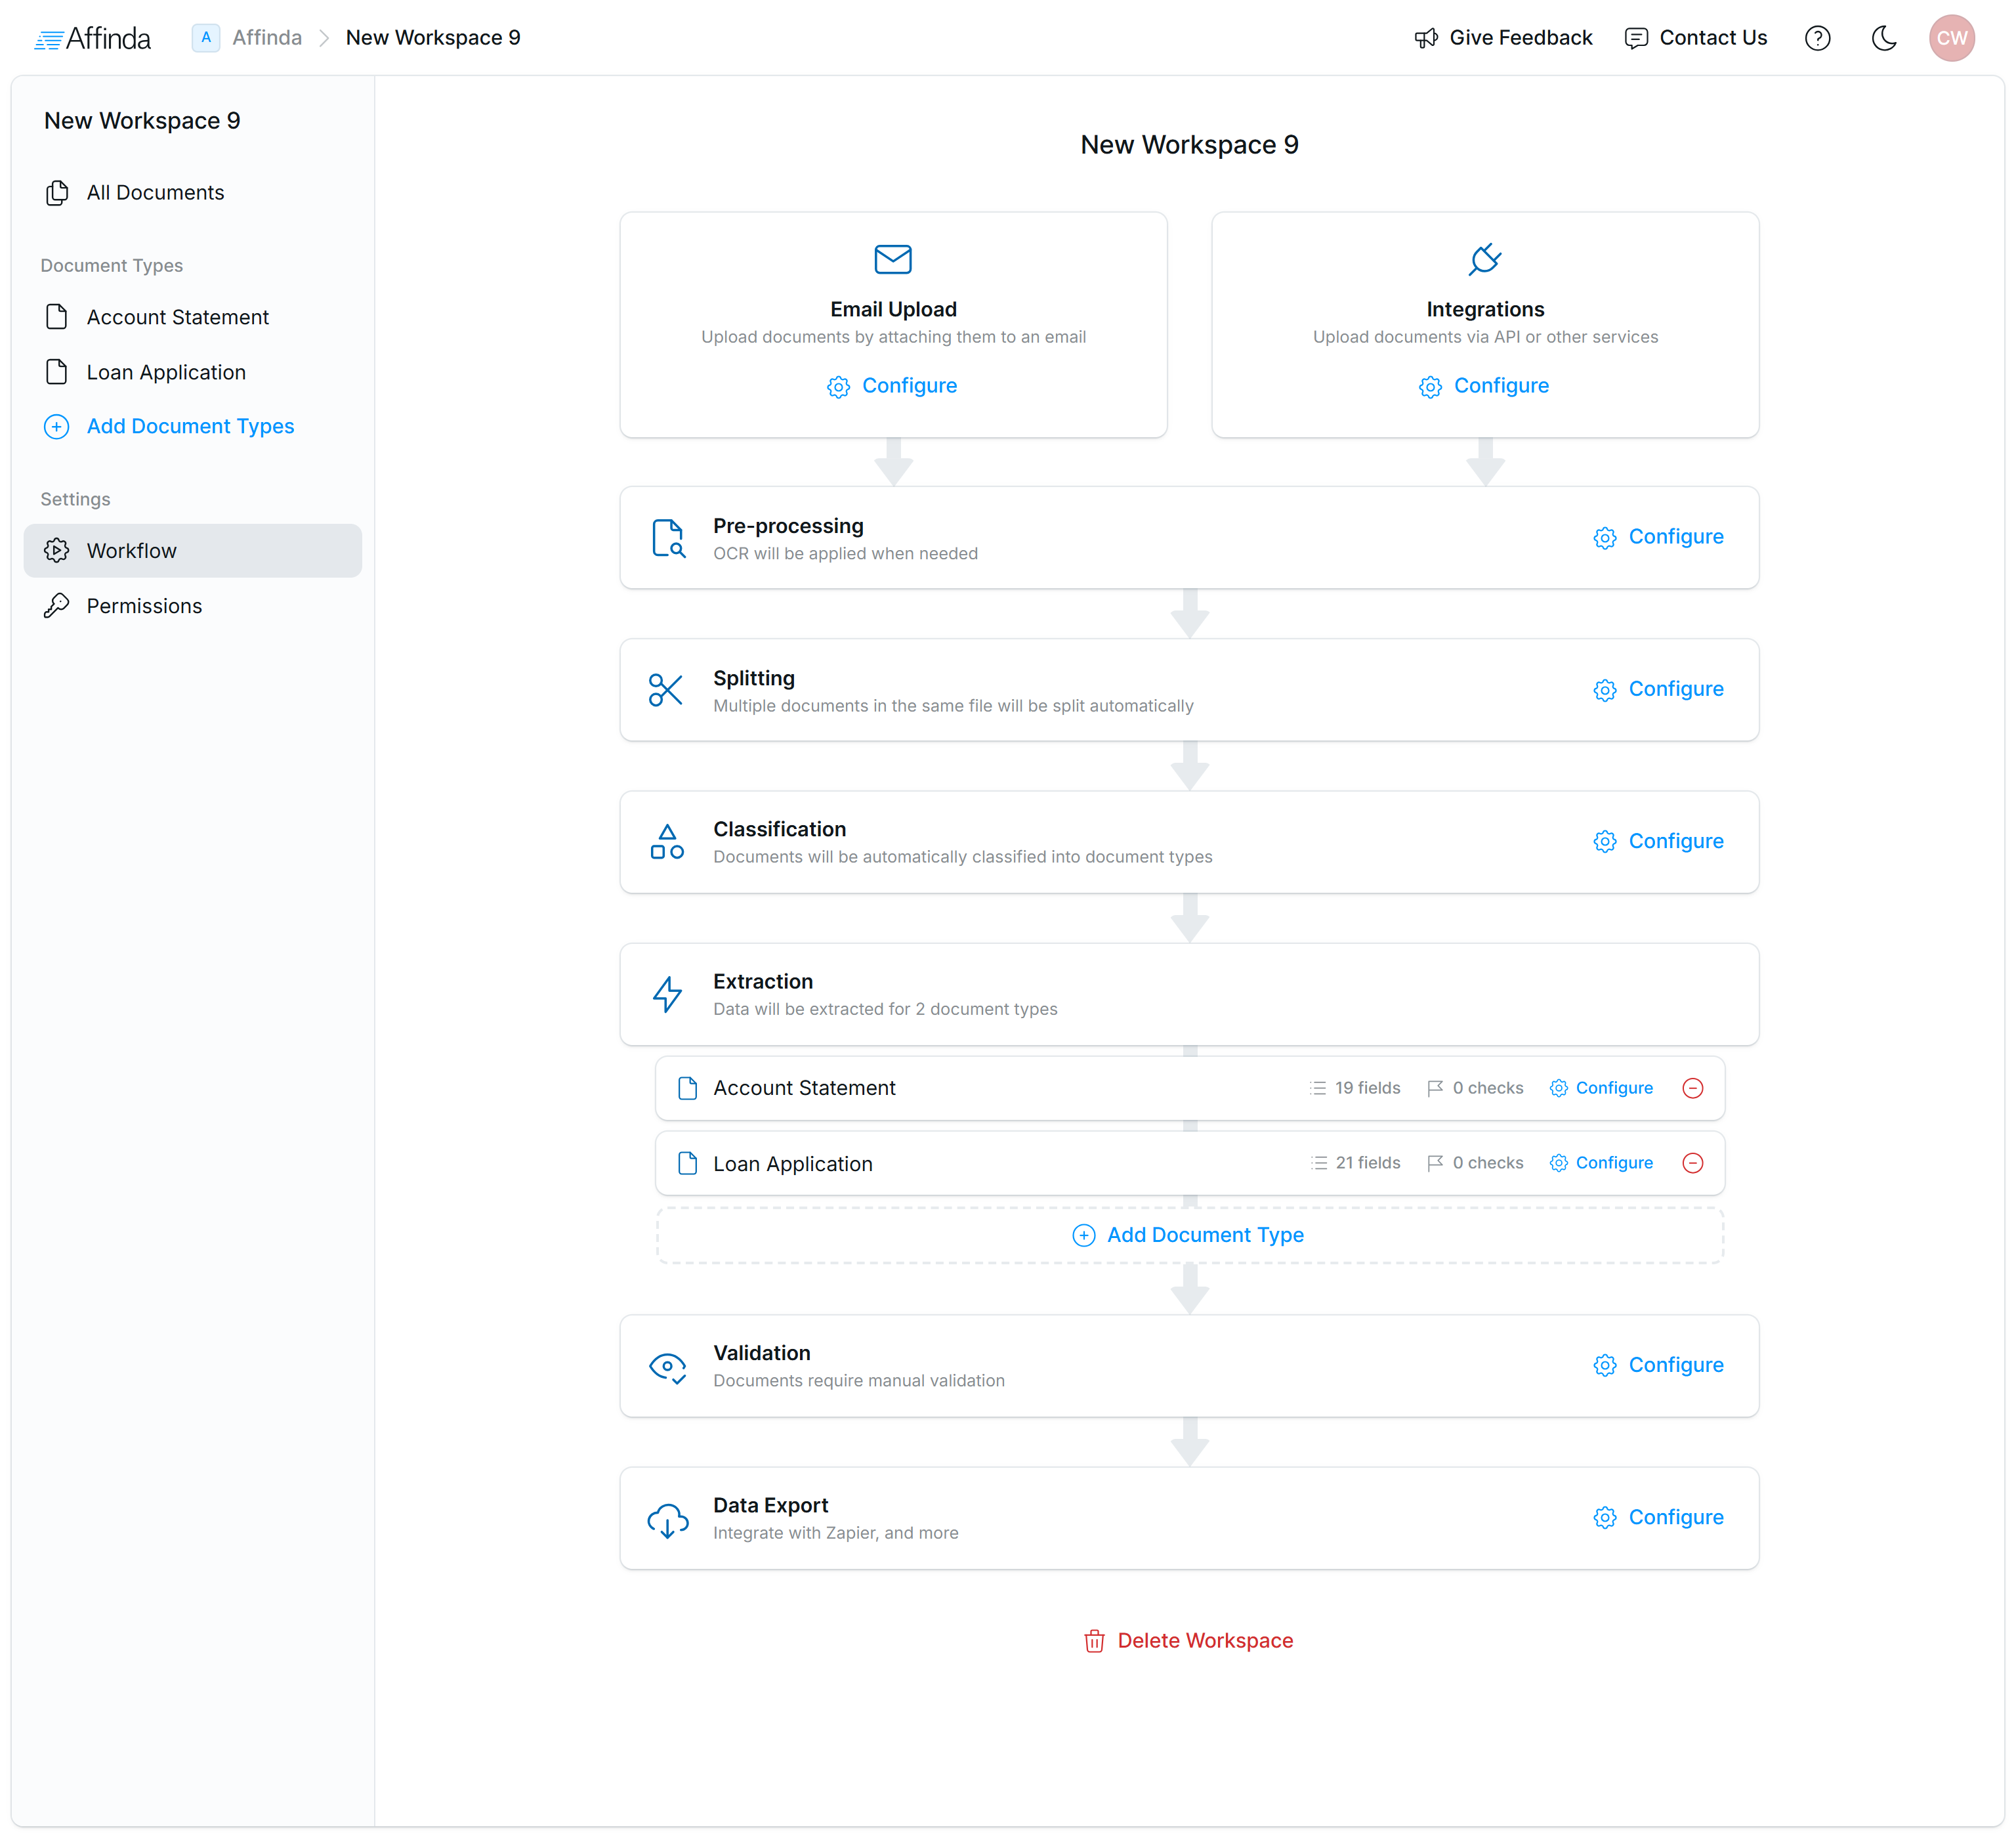Click the Integrations plug icon
2016x1838 pixels.
pos(1485,259)
